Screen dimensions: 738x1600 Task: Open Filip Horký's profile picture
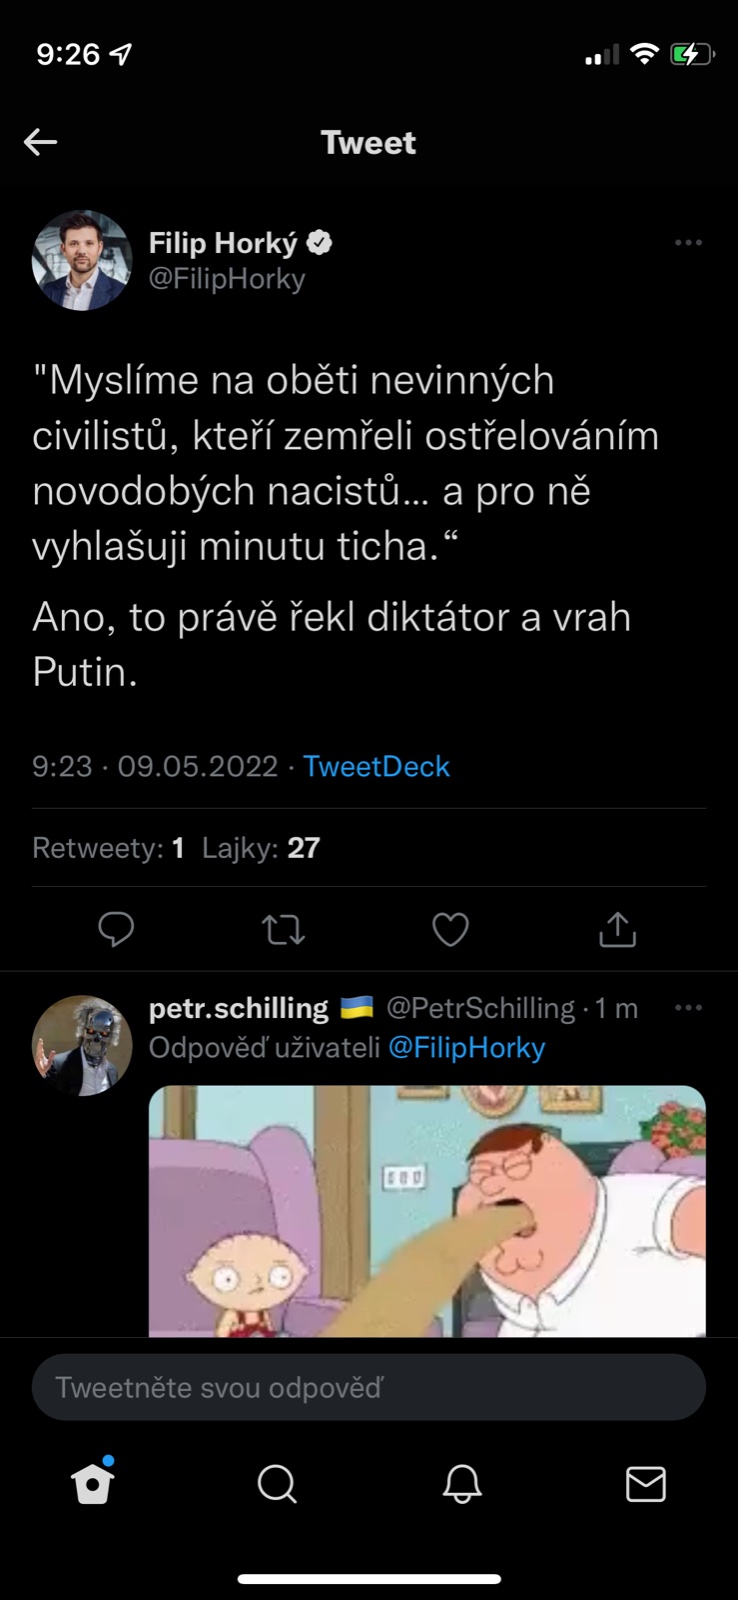coord(82,260)
